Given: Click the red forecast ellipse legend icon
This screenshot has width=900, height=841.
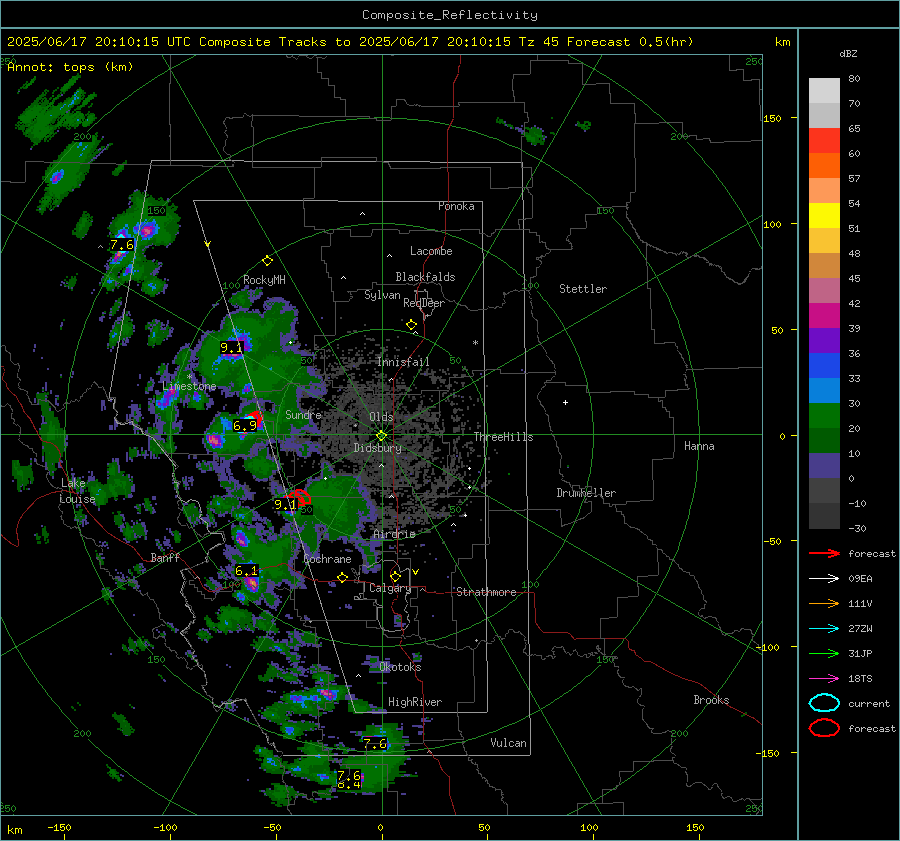Looking at the screenshot, I should tap(824, 728).
